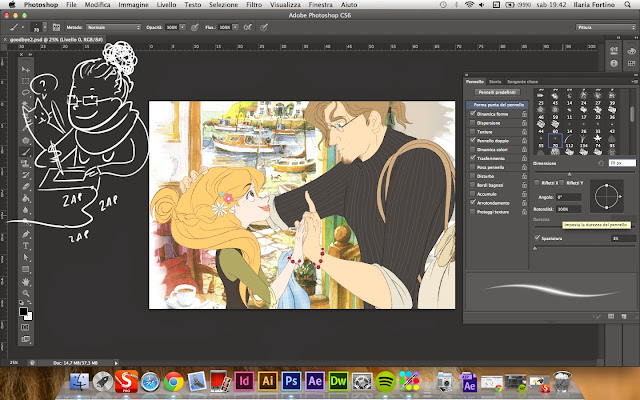
Task: Select the Blur drop tool
Action: 26,210
